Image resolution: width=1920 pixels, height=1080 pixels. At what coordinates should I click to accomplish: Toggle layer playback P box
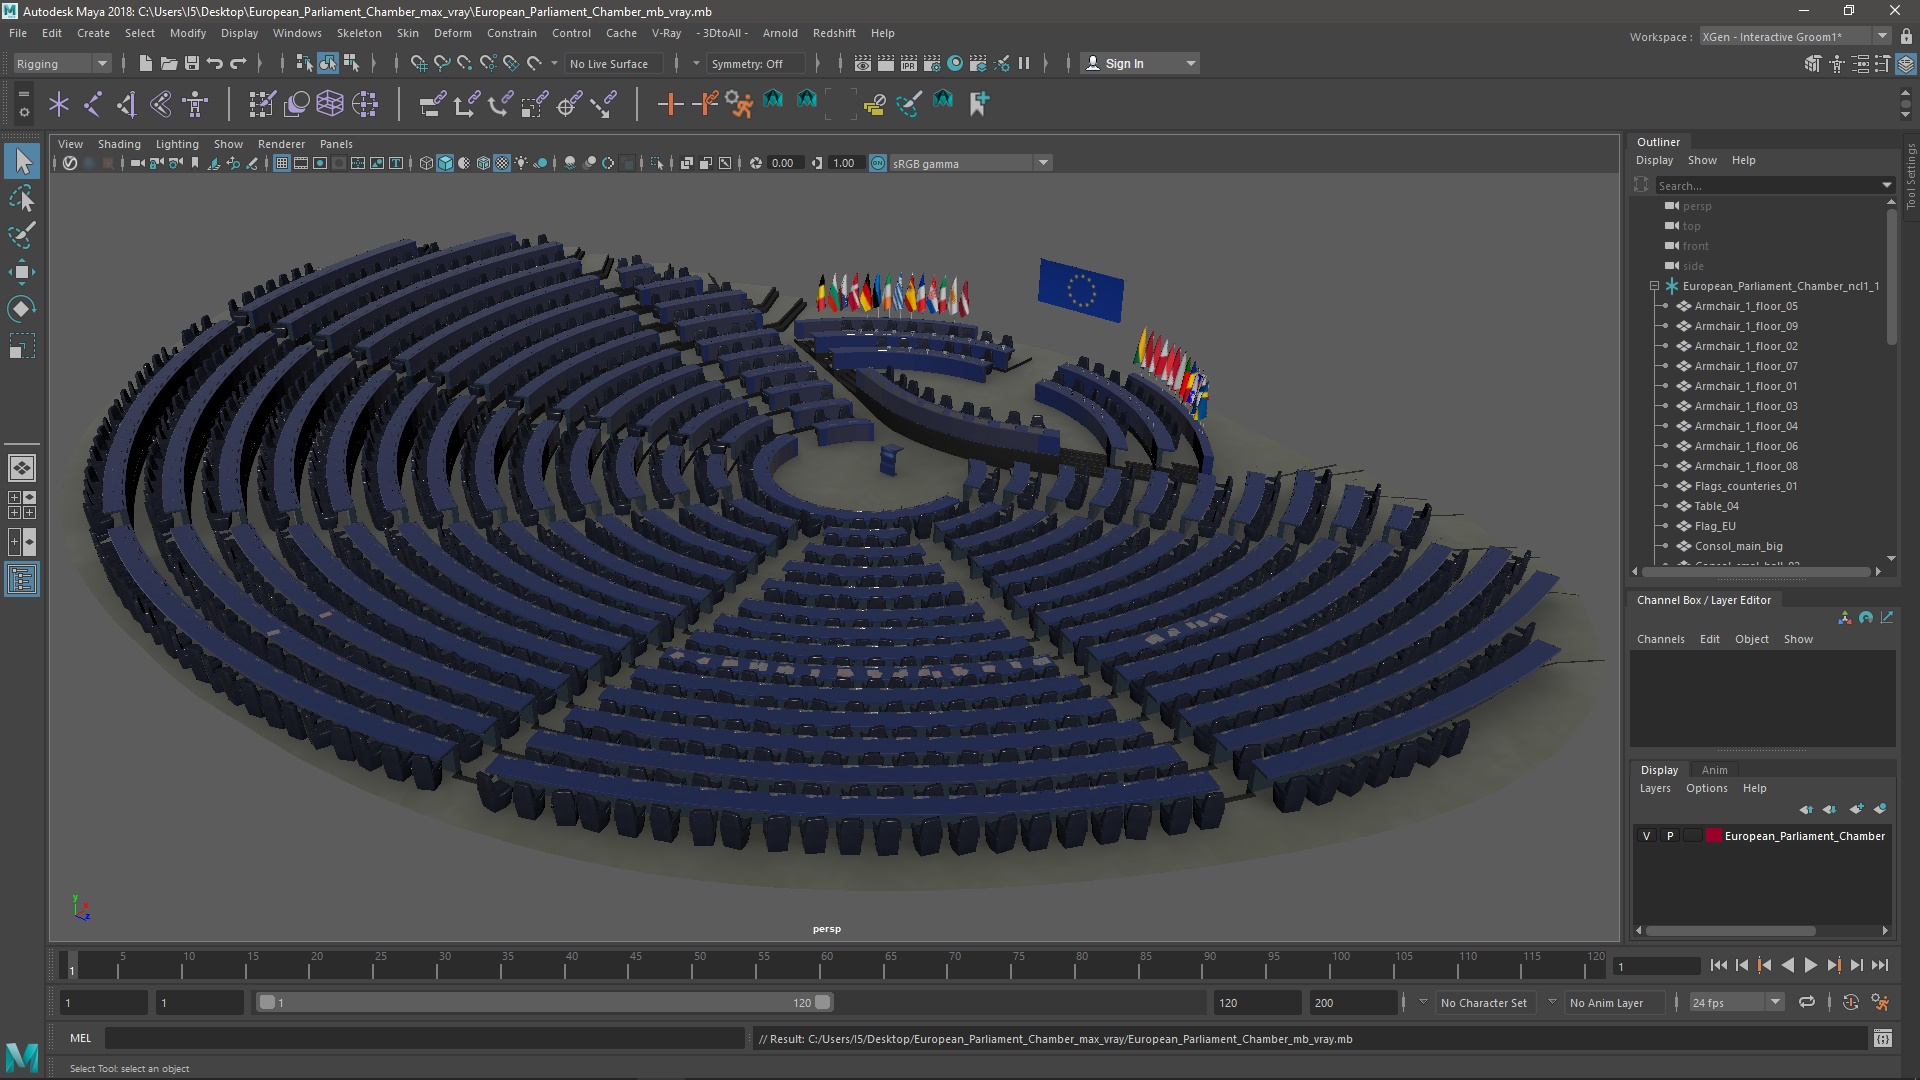point(1669,836)
